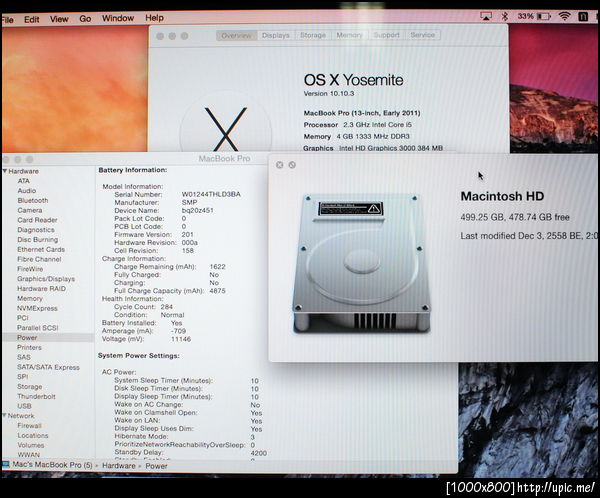Select Parallel SCSI in the sidebar
600x498 pixels.
pos(38,328)
